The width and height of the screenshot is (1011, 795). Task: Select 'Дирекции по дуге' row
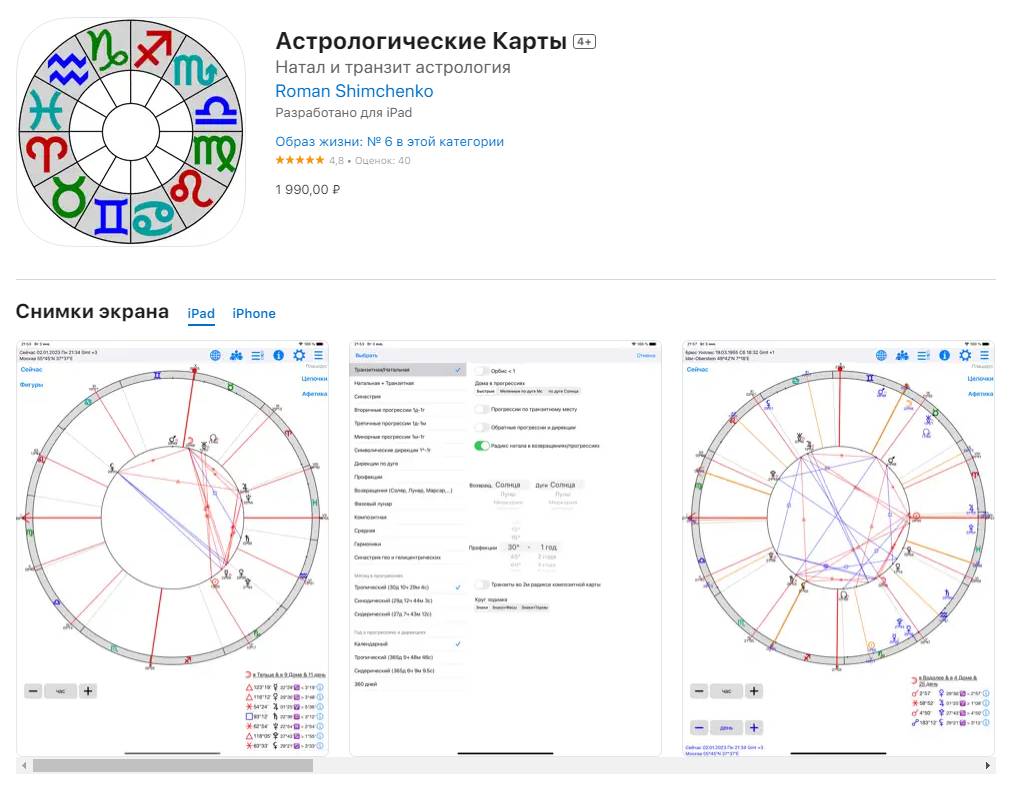click(x=407, y=464)
